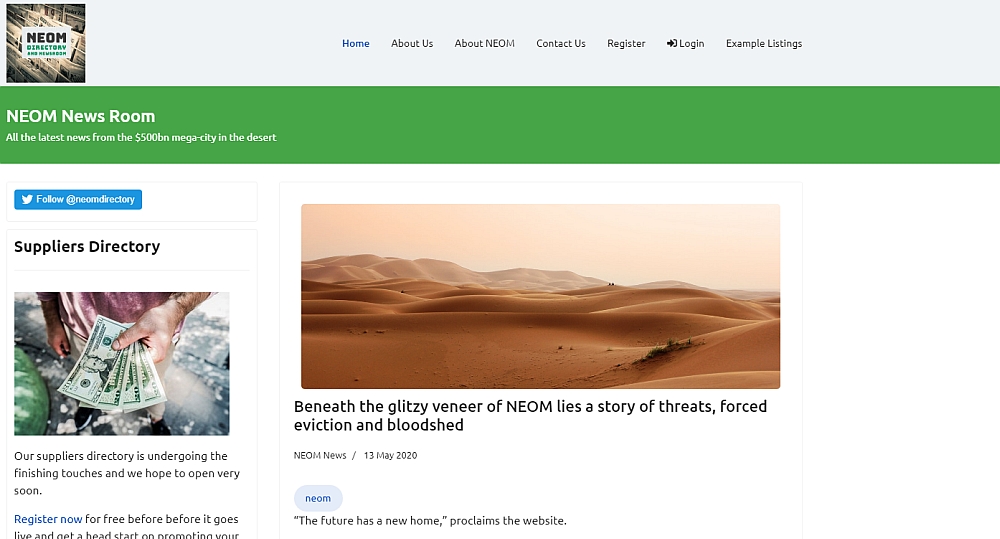Click the $500bn mega-city tagline text
The image size is (1000, 539).
click(x=141, y=137)
